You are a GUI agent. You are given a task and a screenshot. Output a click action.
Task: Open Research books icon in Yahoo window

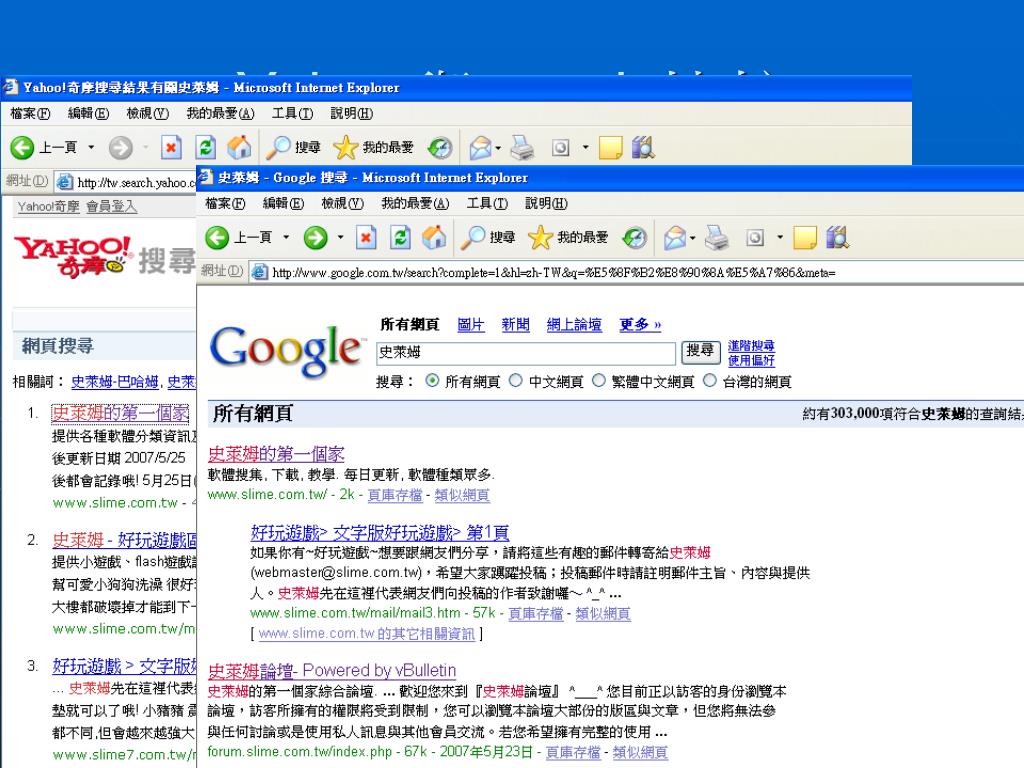(643, 148)
